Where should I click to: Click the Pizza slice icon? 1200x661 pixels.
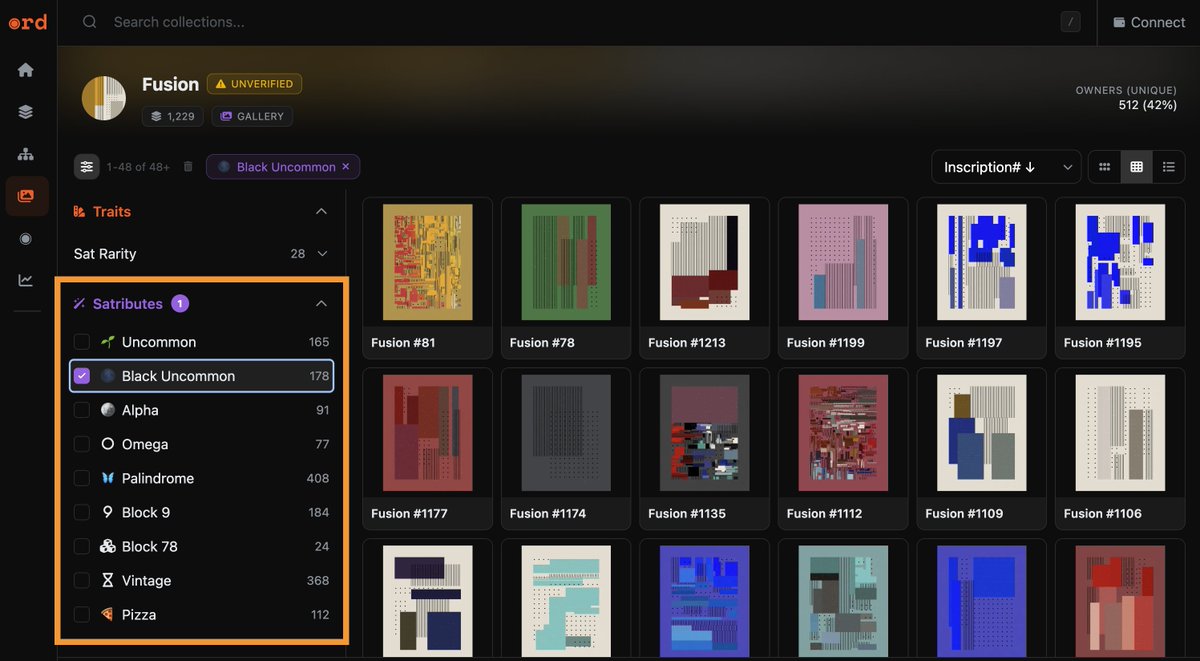tap(108, 614)
